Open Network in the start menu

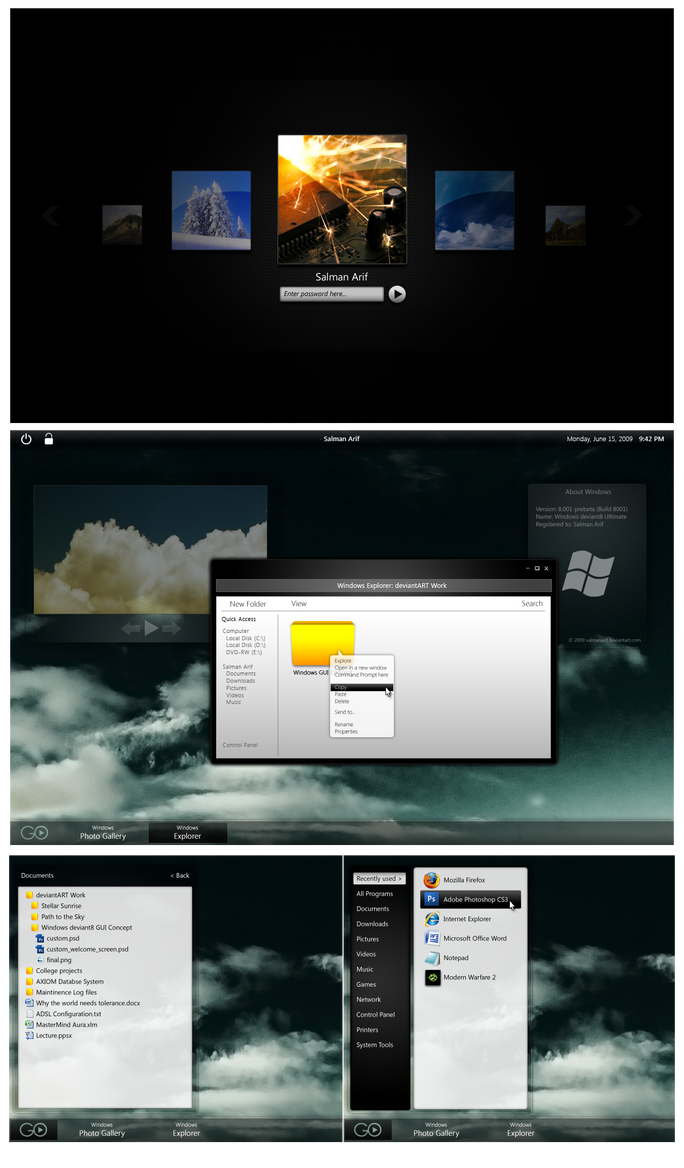point(369,1000)
